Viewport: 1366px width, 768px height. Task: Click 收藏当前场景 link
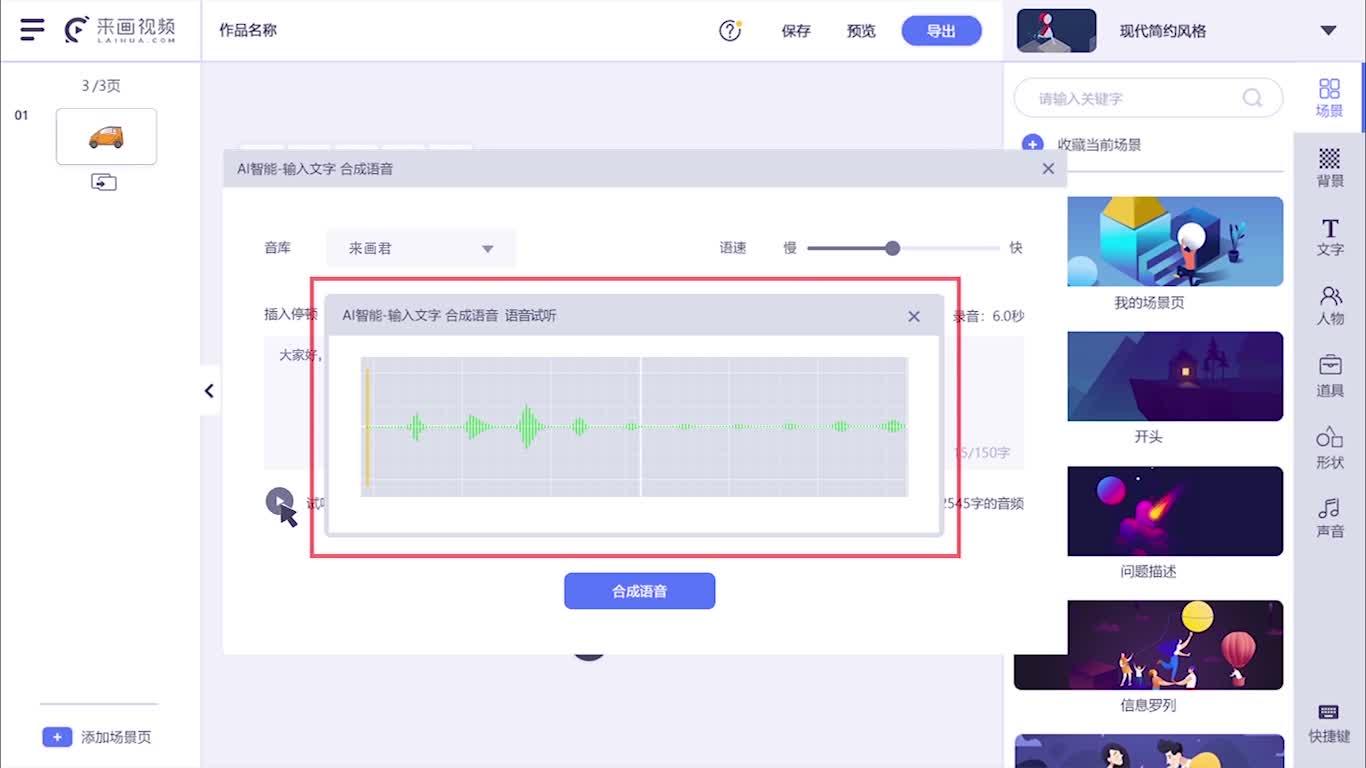pyautogui.click(x=1099, y=145)
